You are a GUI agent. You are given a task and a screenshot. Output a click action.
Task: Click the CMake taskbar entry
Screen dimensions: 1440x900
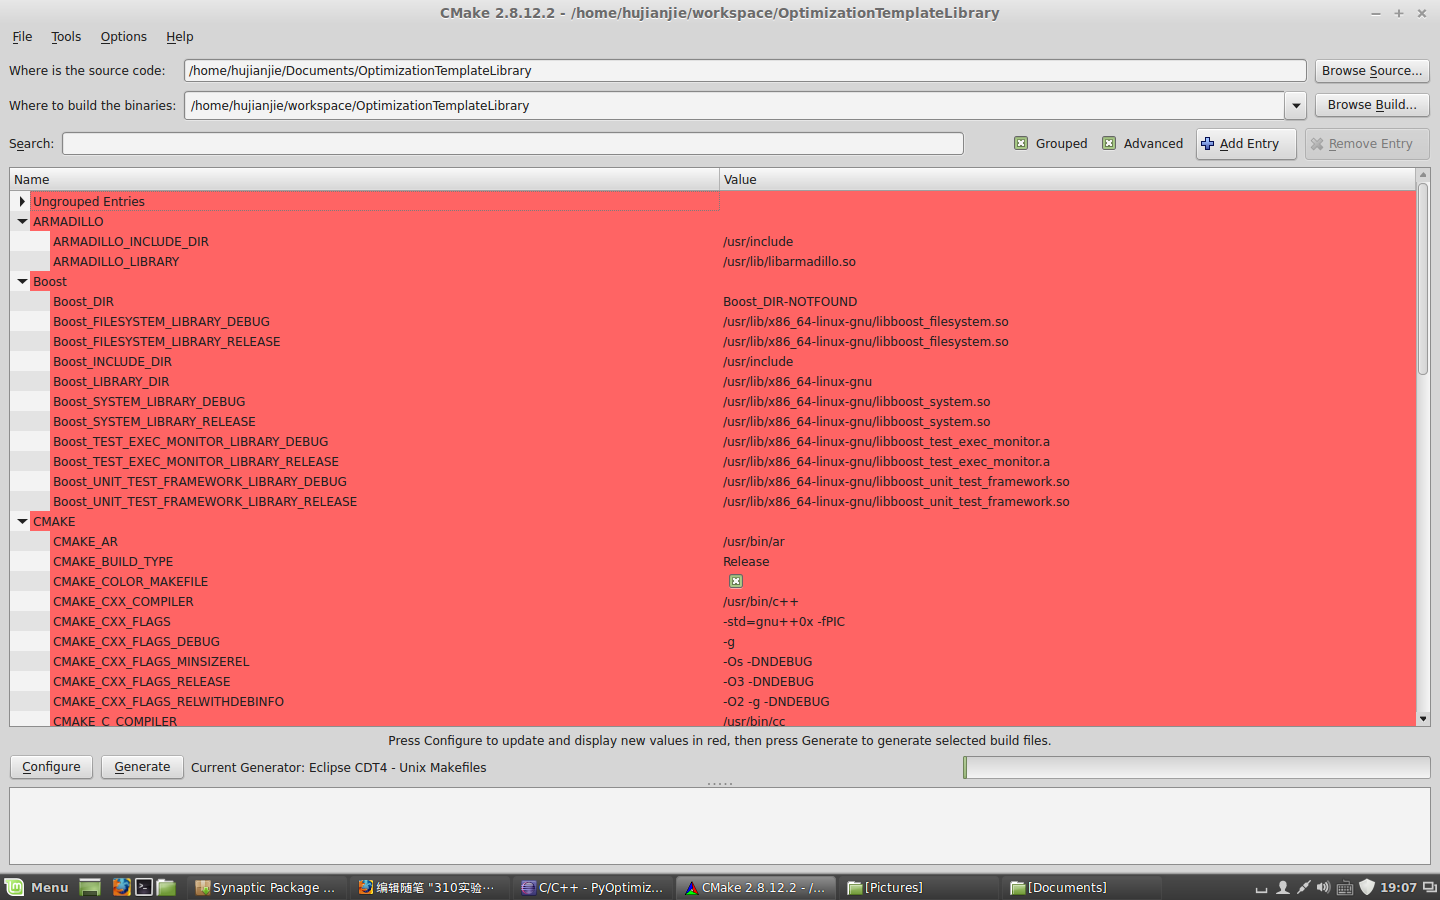click(755, 887)
